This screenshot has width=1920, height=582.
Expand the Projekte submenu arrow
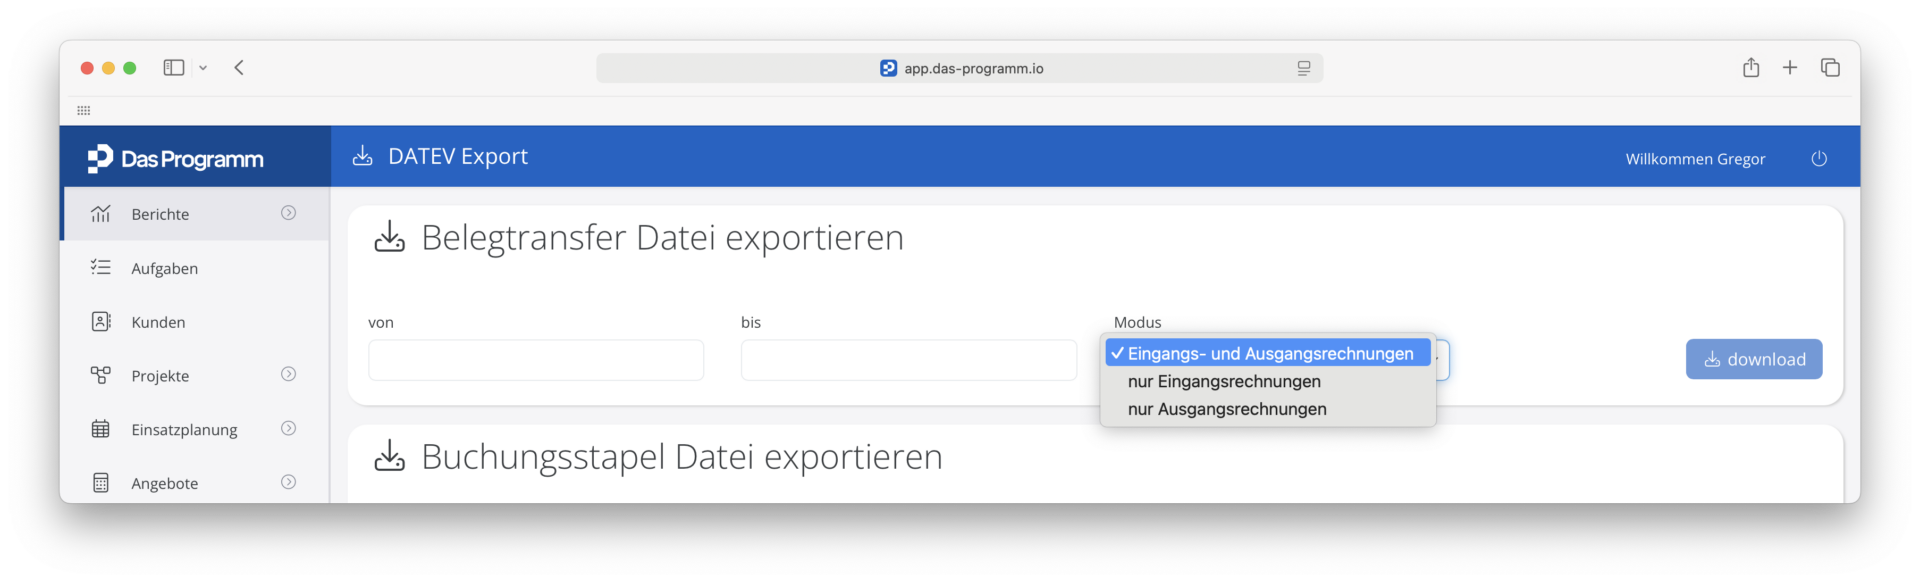[x=288, y=374]
